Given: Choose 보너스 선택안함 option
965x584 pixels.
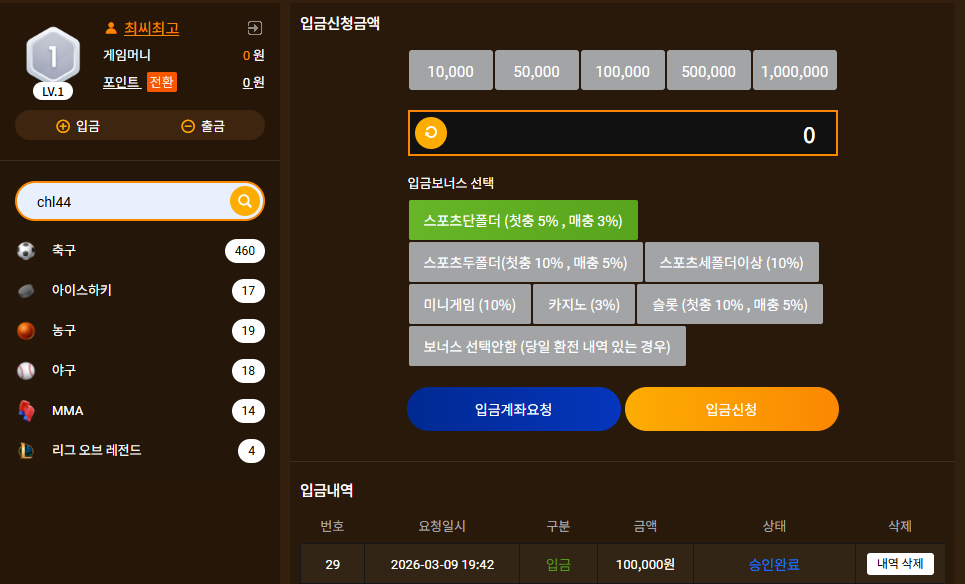Looking at the screenshot, I should pyautogui.click(x=547, y=346).
